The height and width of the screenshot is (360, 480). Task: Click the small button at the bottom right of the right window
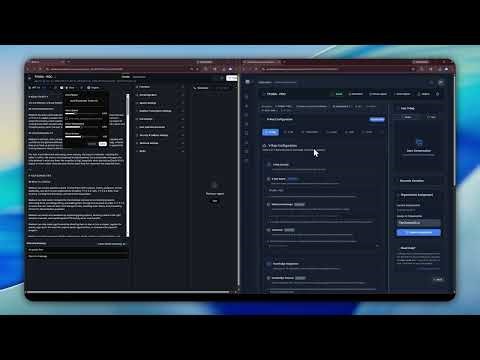tap(438, 279)
